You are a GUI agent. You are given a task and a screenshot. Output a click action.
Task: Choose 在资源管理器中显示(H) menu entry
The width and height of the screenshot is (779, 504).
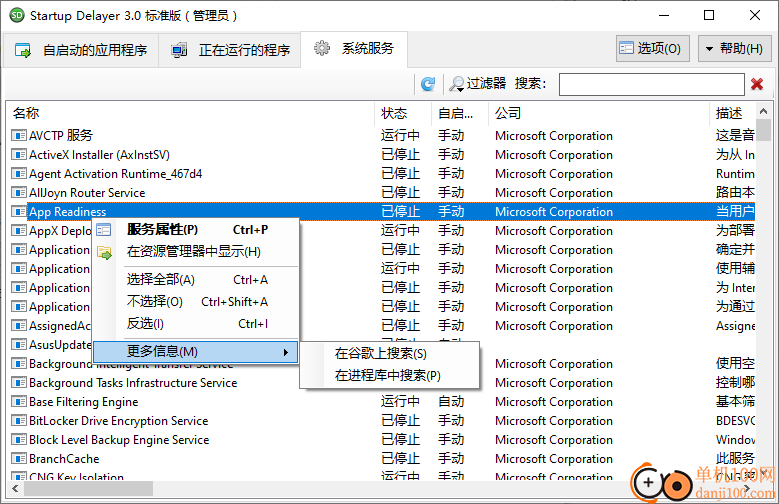(197, 252)
